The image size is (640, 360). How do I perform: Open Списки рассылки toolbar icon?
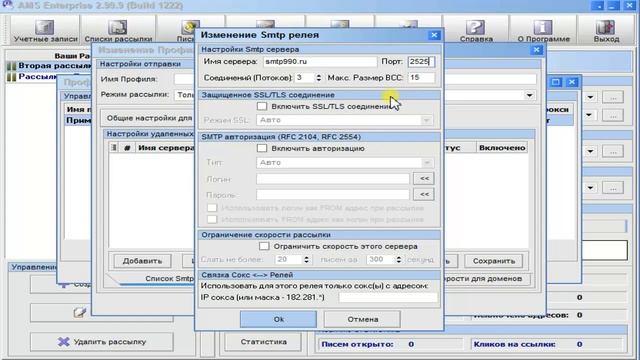coord(118,31)
